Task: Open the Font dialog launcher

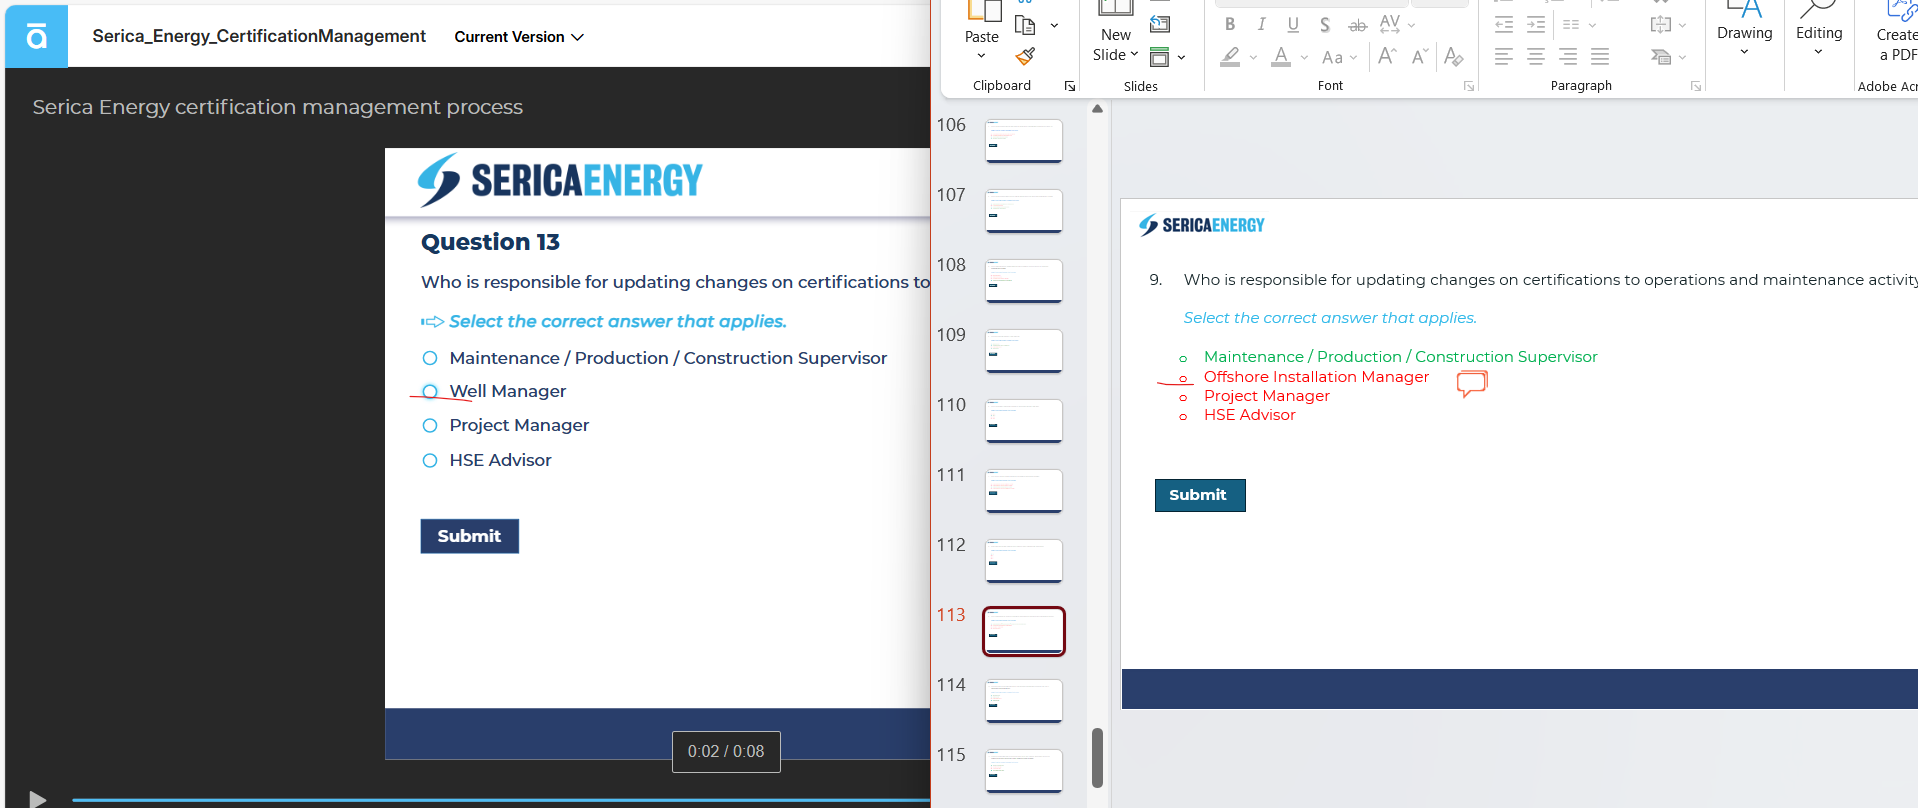Action: [1469, 86]
